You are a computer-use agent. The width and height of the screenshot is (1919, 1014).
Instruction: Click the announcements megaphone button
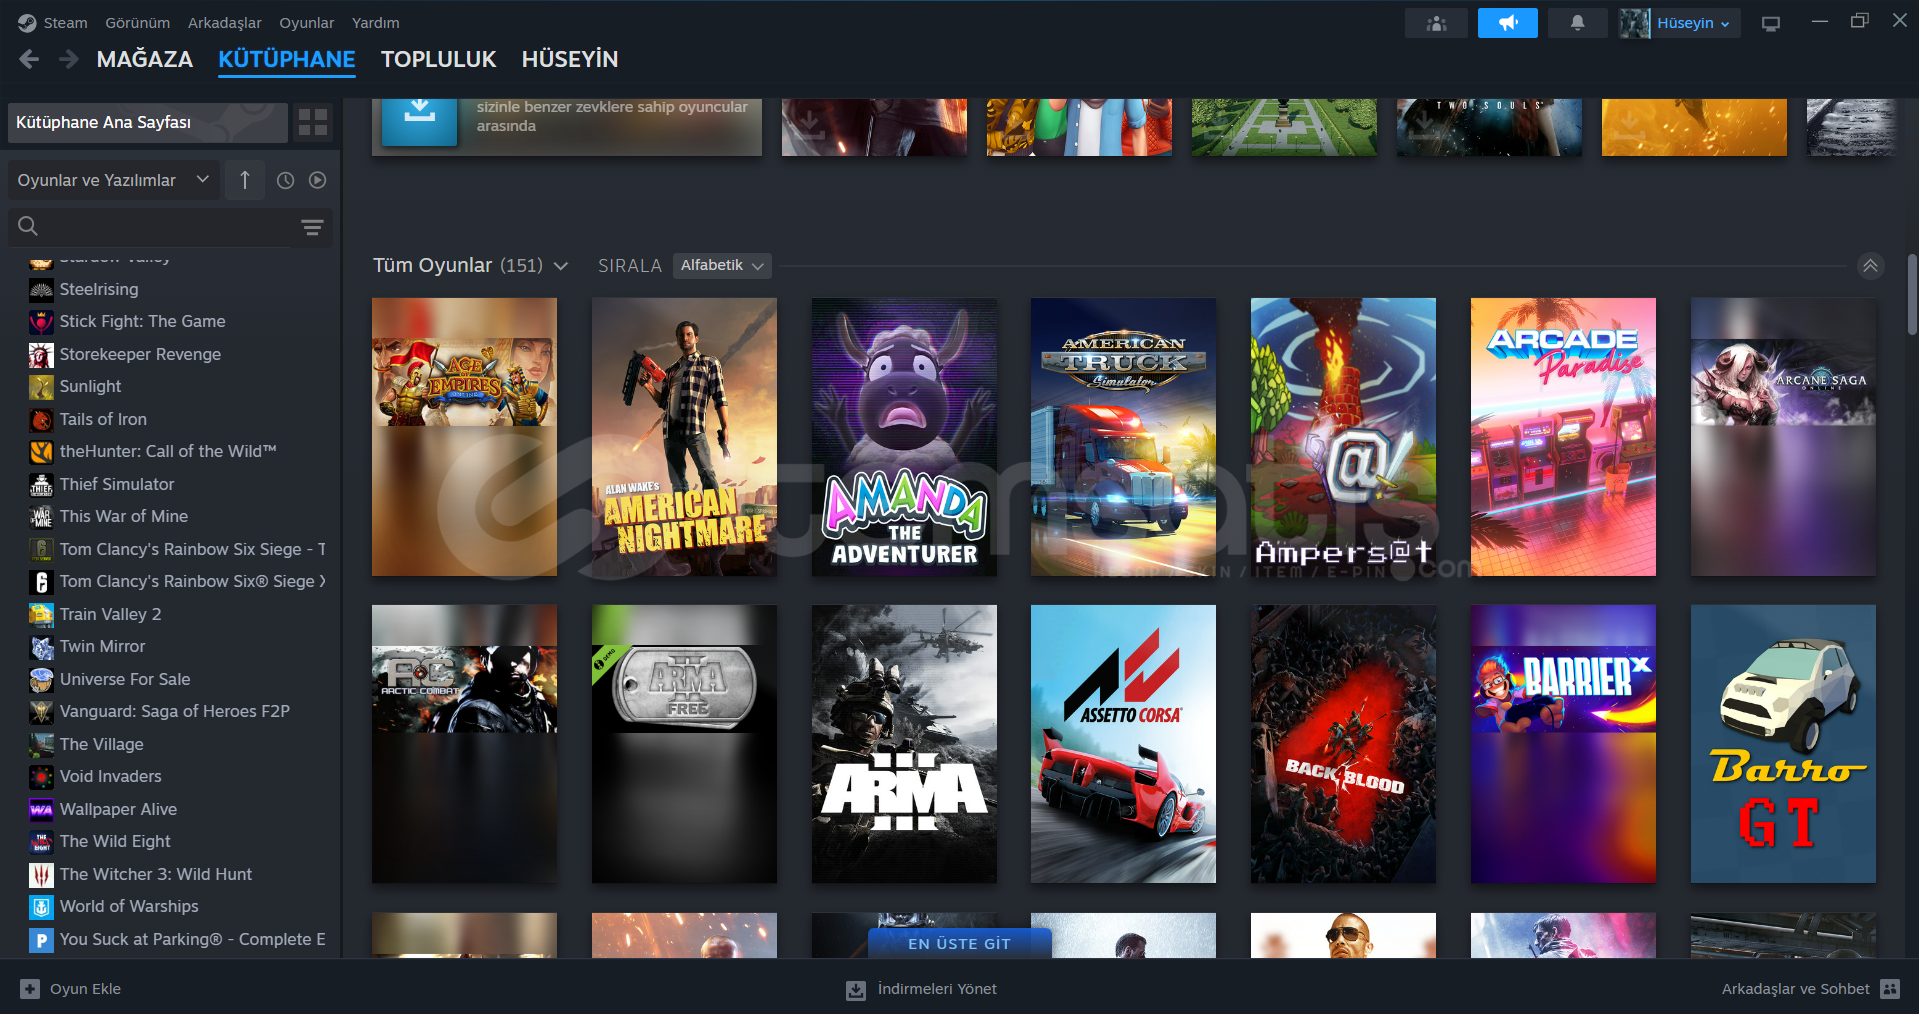coord(1508,23)
